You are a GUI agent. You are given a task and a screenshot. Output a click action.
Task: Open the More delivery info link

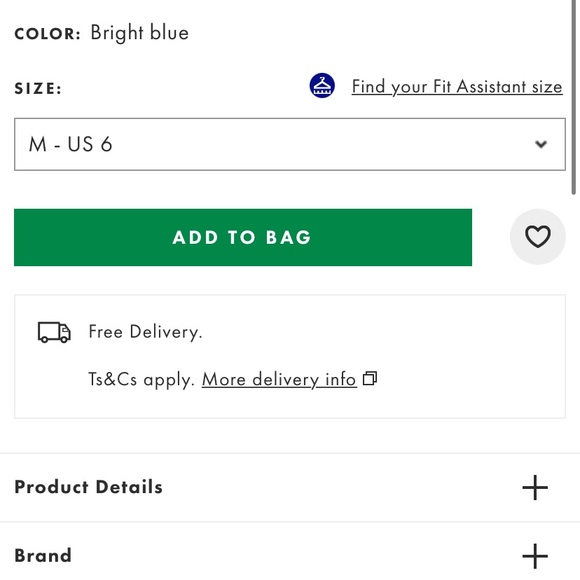(x=279, y=380)
